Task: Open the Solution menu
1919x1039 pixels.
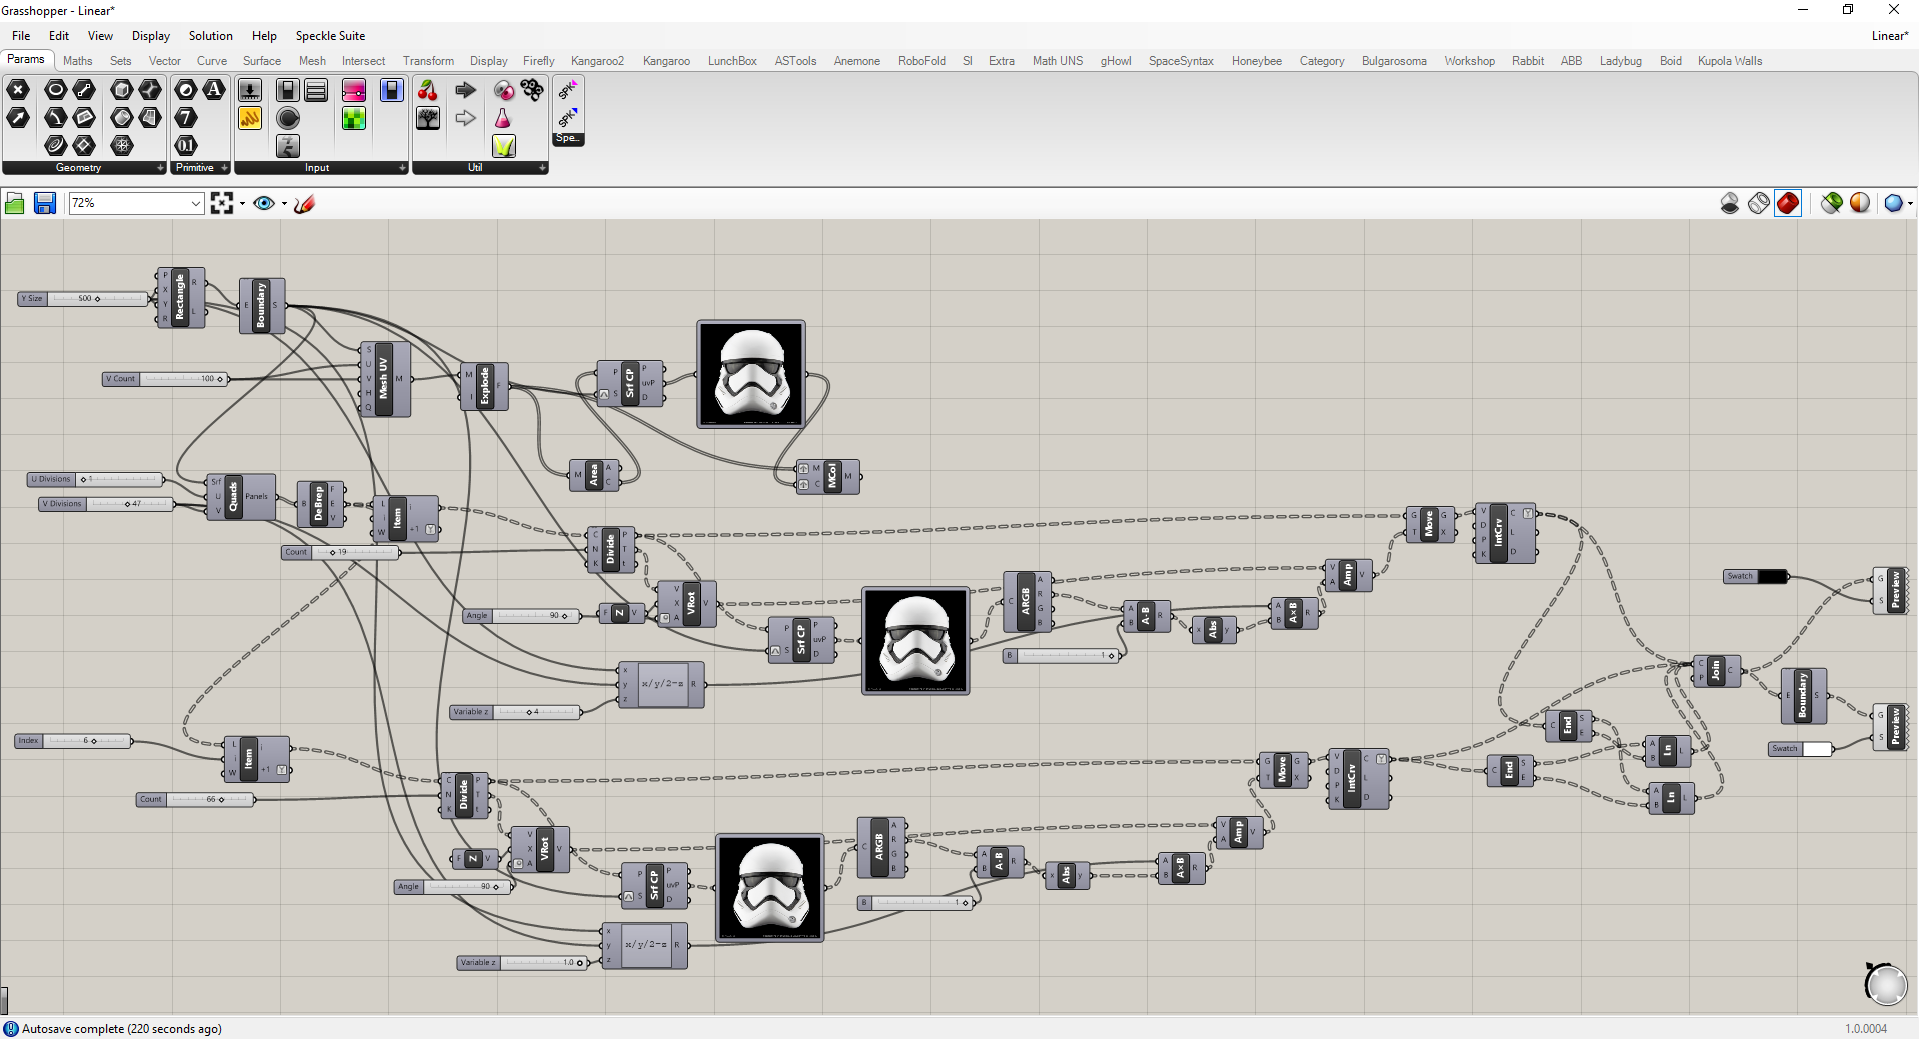Action: 210,36
